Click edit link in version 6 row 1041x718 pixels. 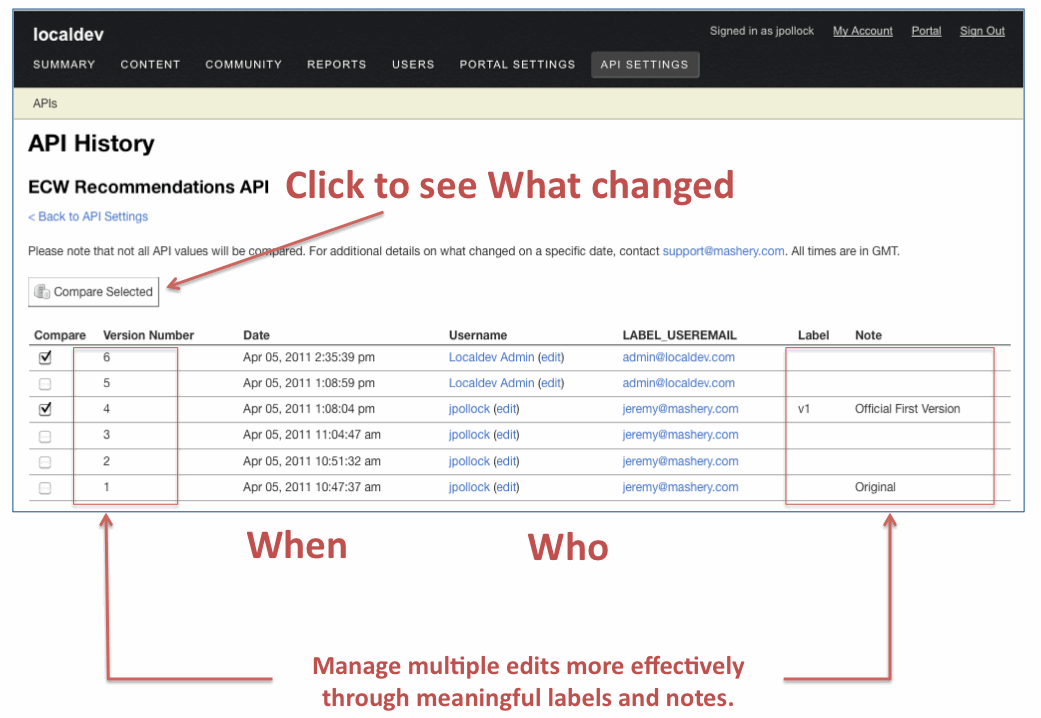click(551, 357)
